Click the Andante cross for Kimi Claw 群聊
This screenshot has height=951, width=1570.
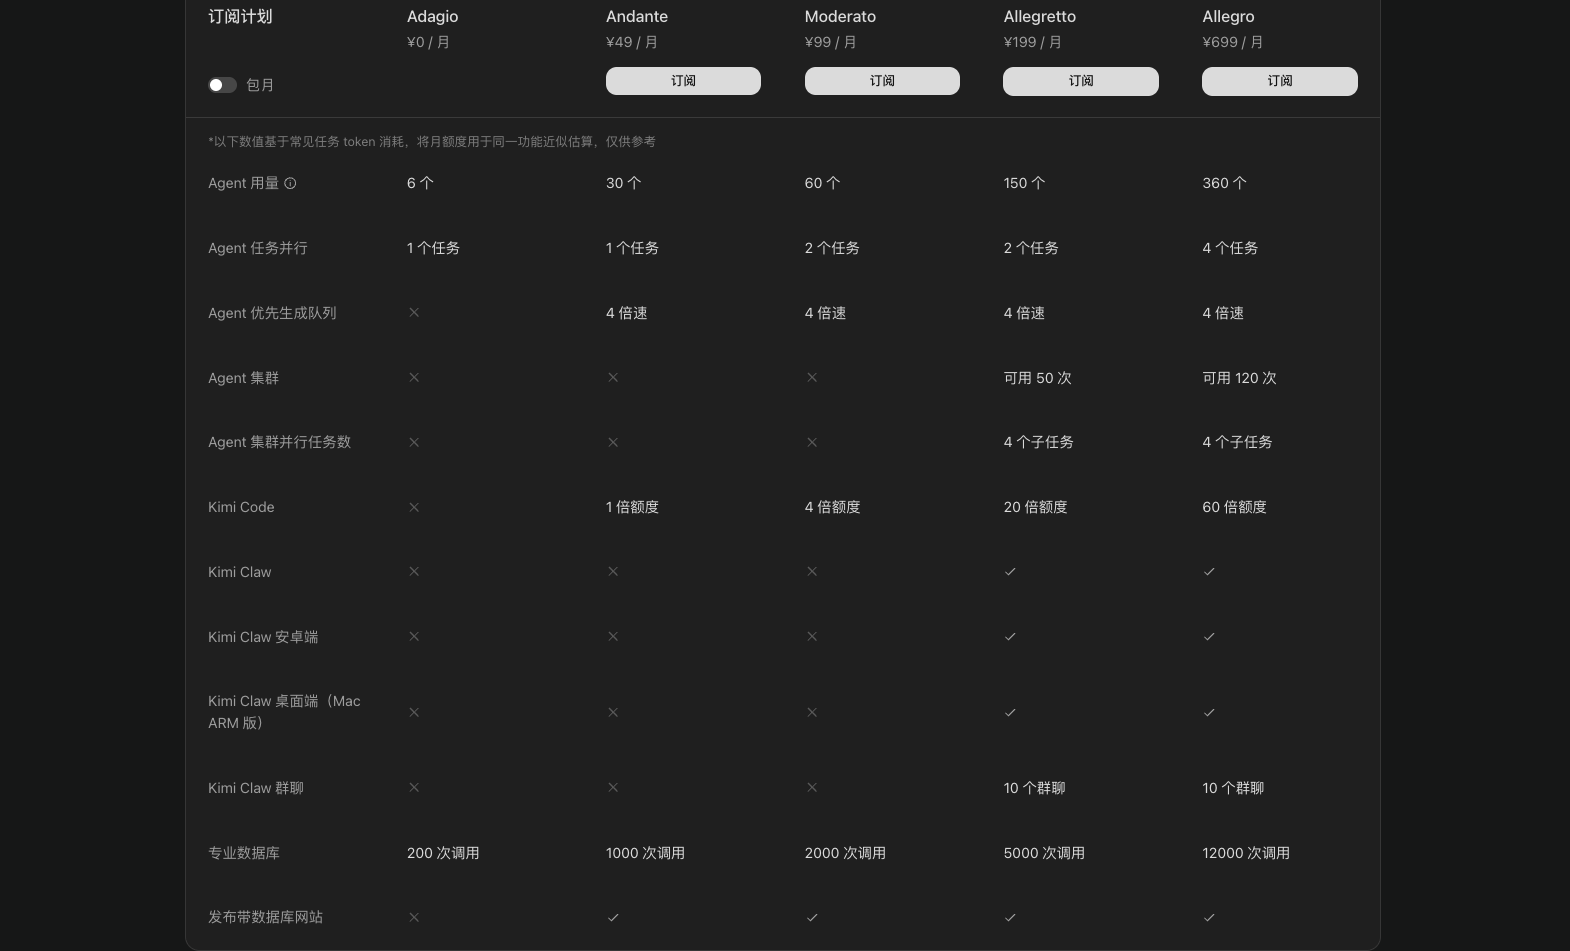pyautogui.click(x=613, y=788)
